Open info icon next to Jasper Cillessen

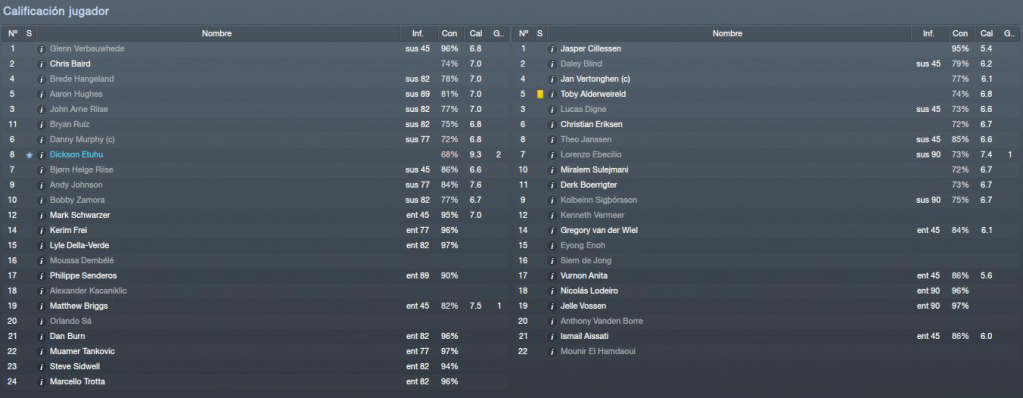click(552, 49)
